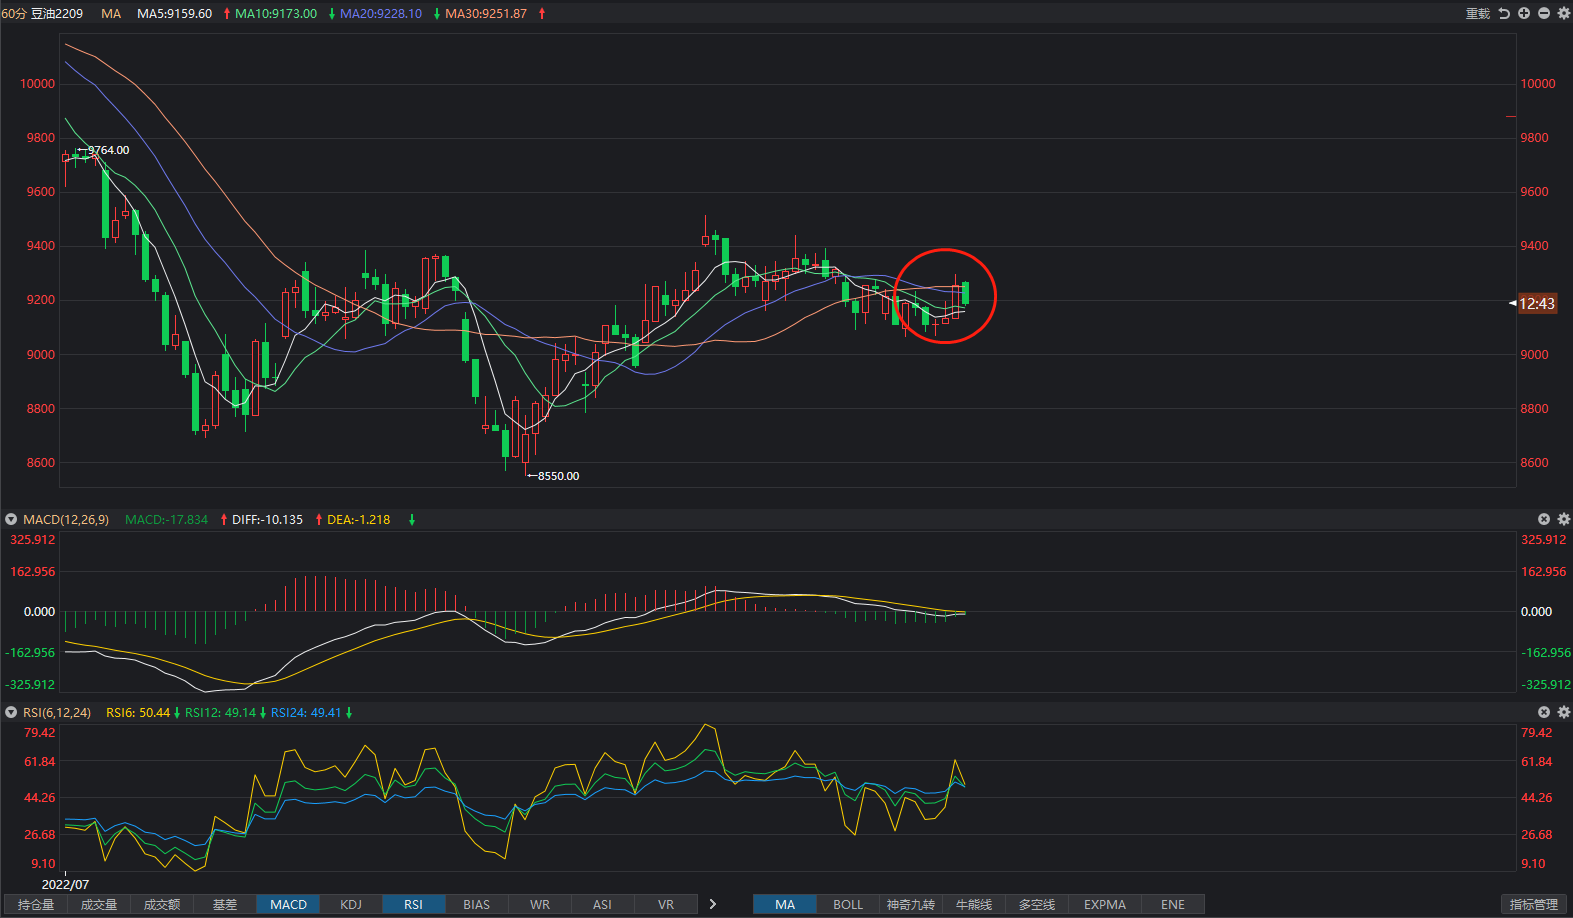Zoom out with the minus circle icon

coord(1544,13)
